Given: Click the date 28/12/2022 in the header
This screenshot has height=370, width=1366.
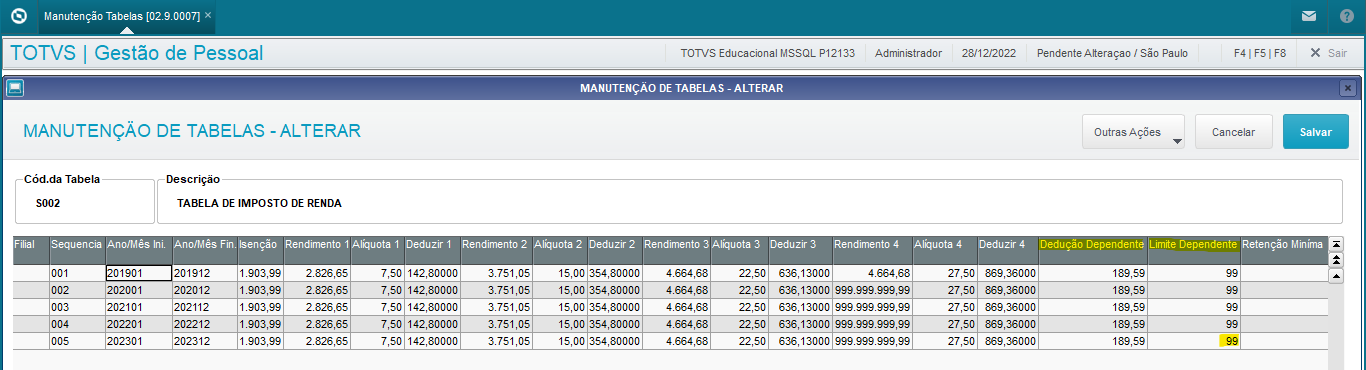Looking at the screenshot, I should 989,53.
